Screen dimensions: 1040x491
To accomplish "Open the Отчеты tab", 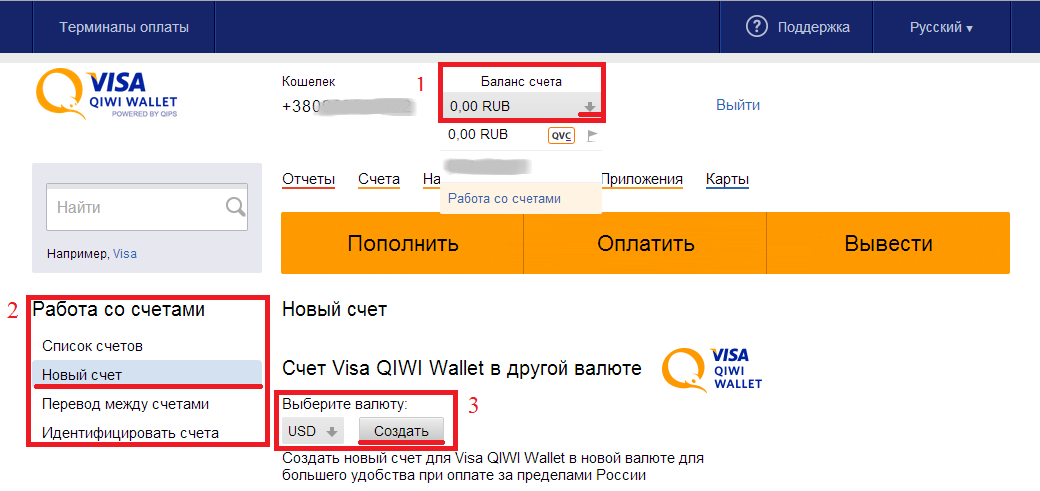I will [x=308, y=179].
